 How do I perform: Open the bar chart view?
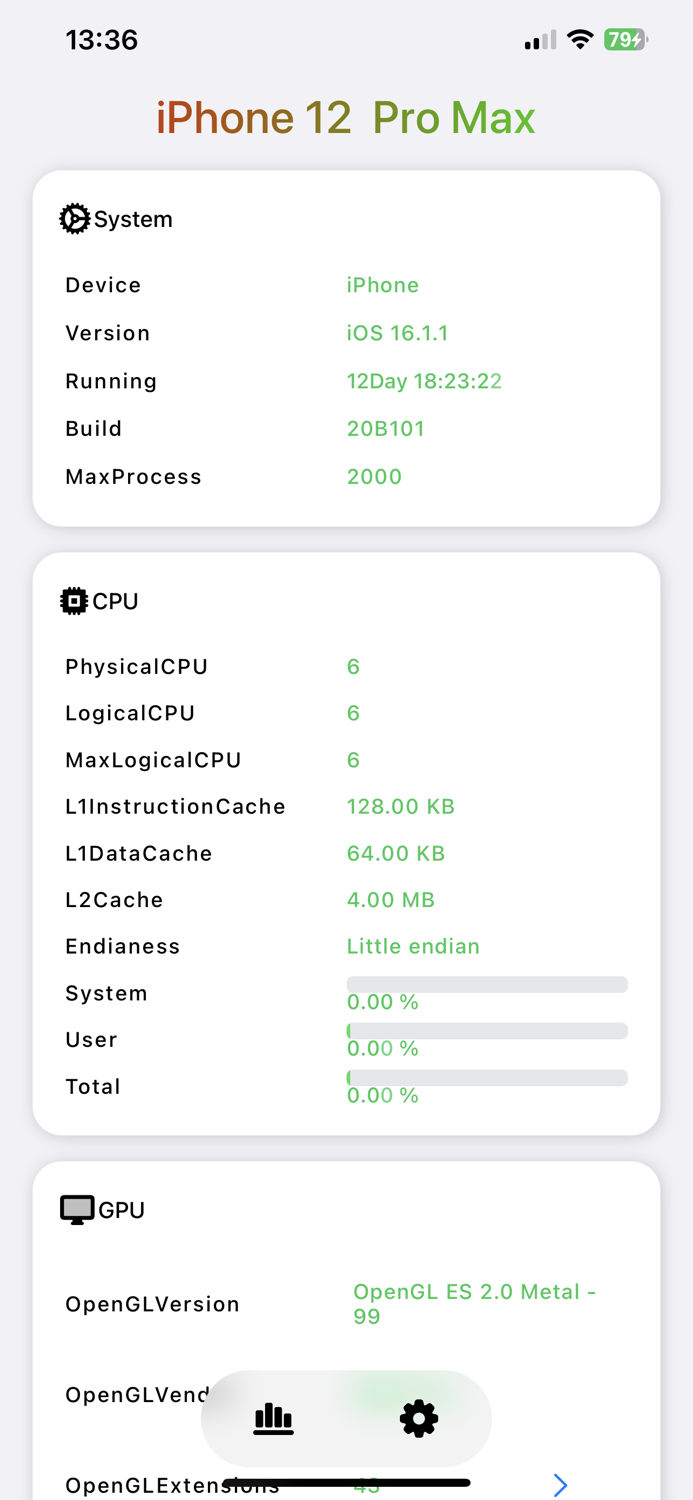click(x=273, y=1418)
